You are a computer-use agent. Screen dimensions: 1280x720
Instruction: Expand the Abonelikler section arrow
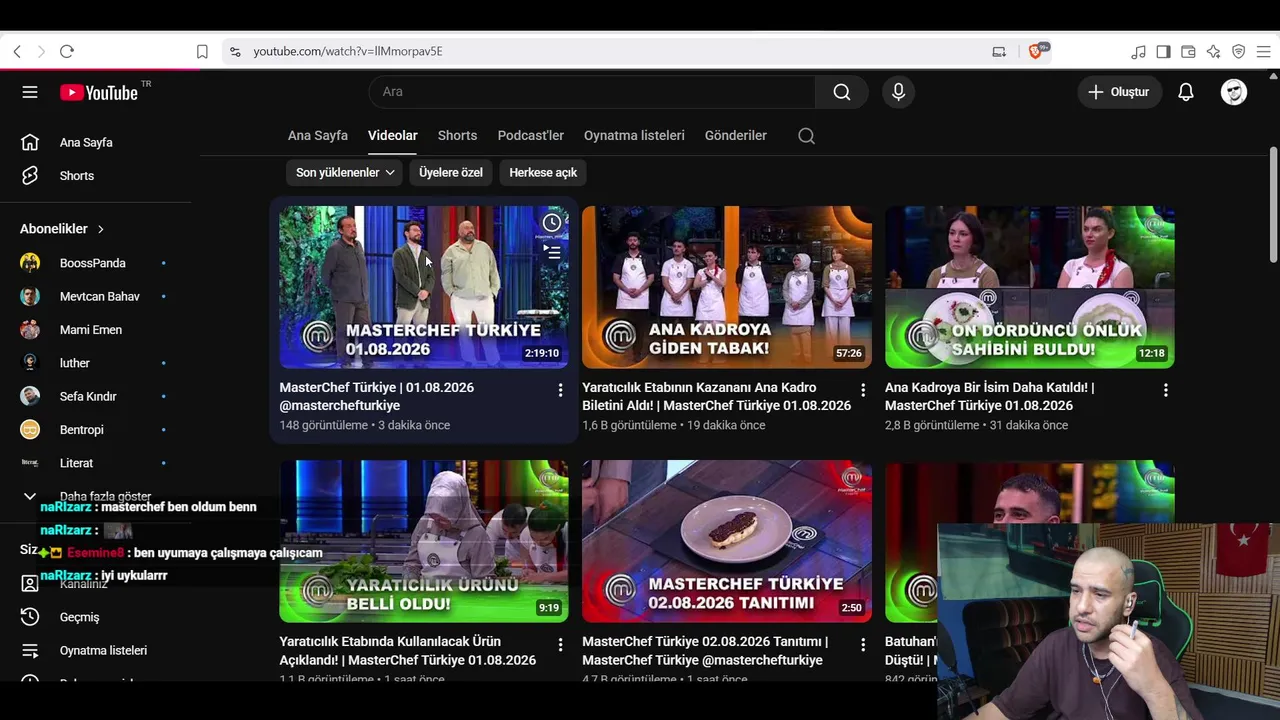101,229
